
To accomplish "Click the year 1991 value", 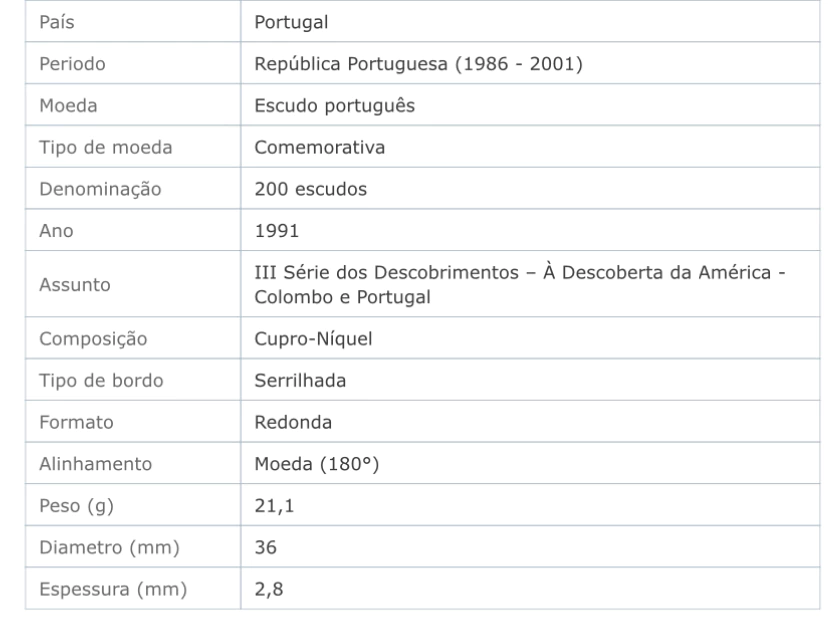I will [276, 231].
